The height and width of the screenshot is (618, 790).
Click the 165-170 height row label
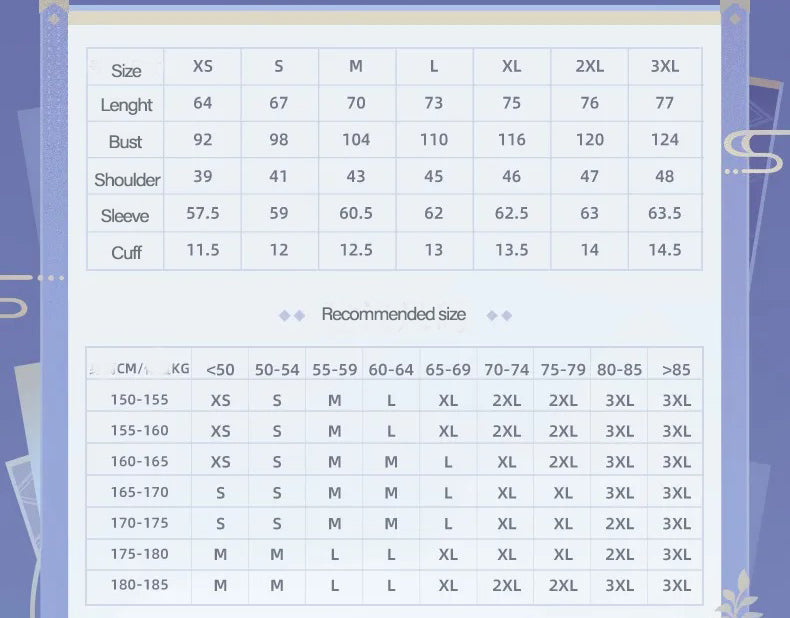tap(140, 492)
